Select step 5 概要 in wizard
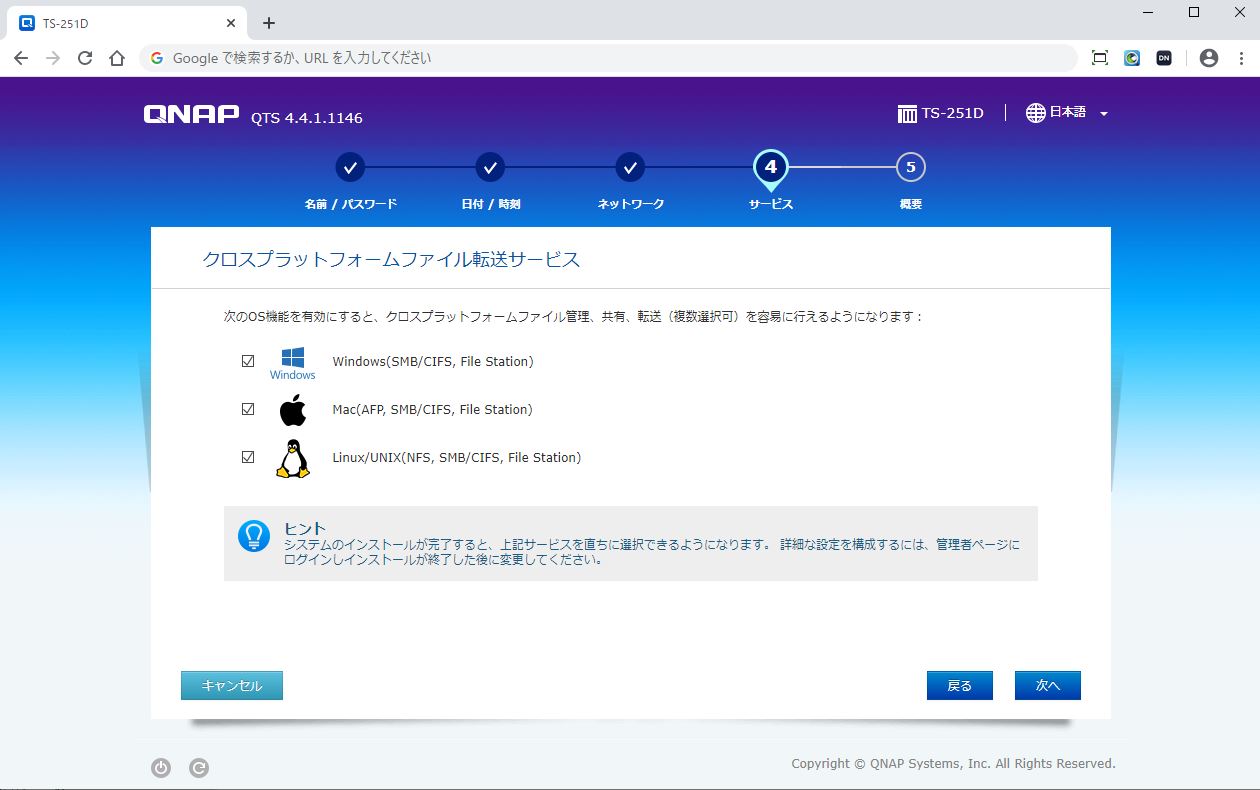Screen dimensions: 1260x790 click(910, 168)
